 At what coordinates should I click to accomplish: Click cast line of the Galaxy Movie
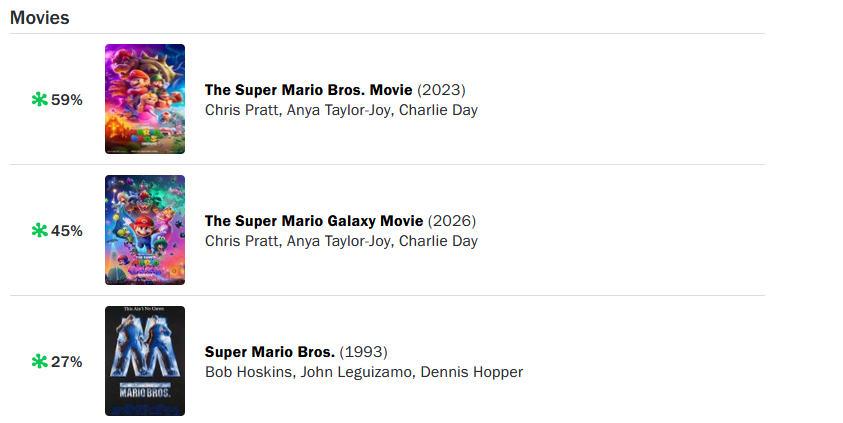pos(341,241)
